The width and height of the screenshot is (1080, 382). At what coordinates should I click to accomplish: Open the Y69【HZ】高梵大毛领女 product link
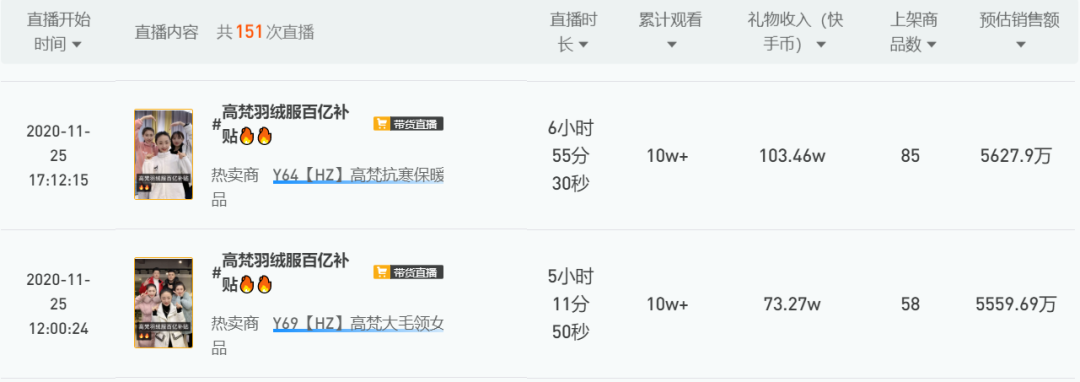click(x=358, y=323)
